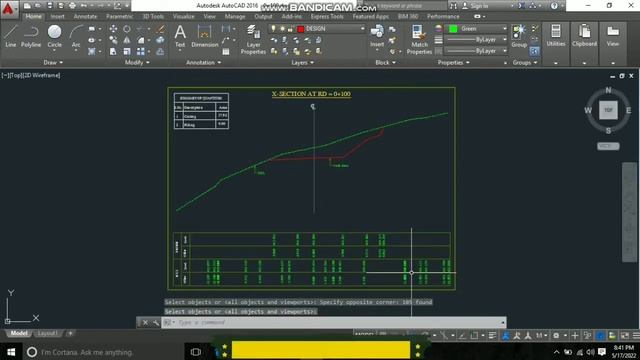The width and height of the screenshot is (640, 360).
Task: Open the Utilities panel
Action: tap(556, 36)
